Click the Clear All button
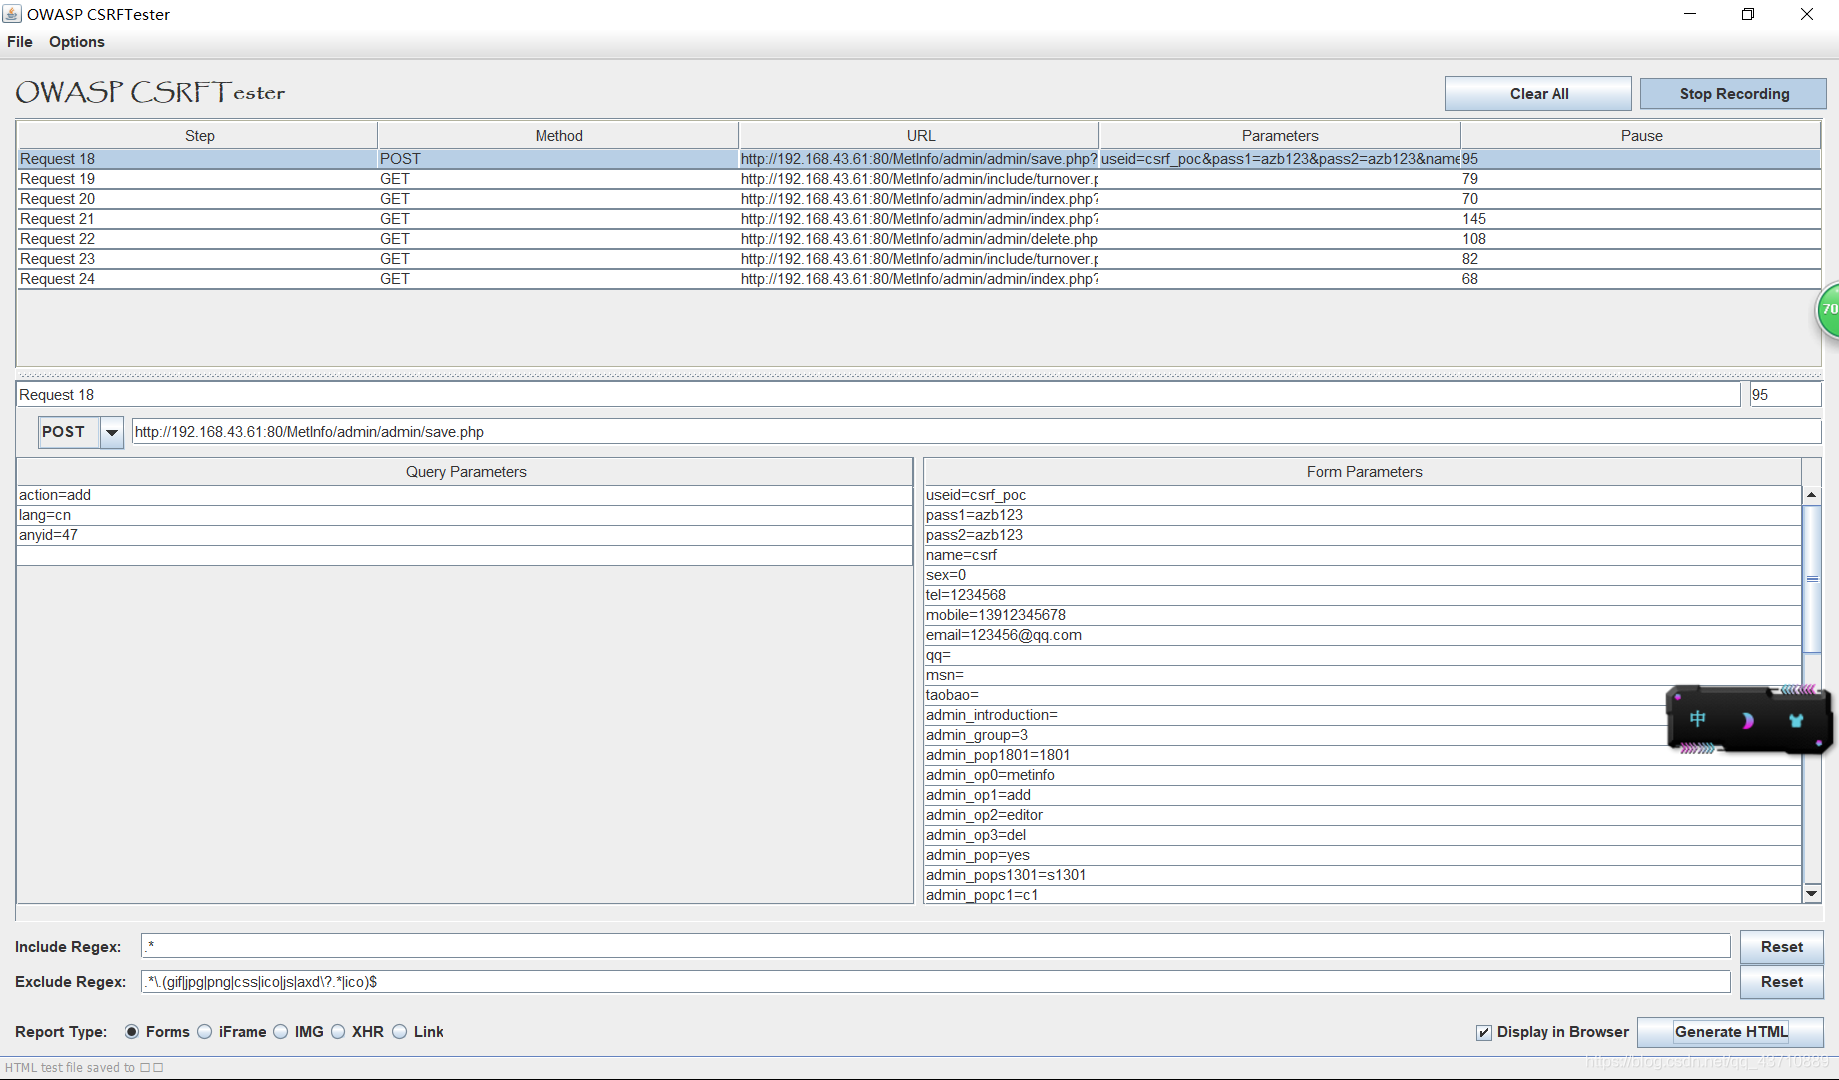Viewport: 1839px width, 1080px height. point(1538,94)
